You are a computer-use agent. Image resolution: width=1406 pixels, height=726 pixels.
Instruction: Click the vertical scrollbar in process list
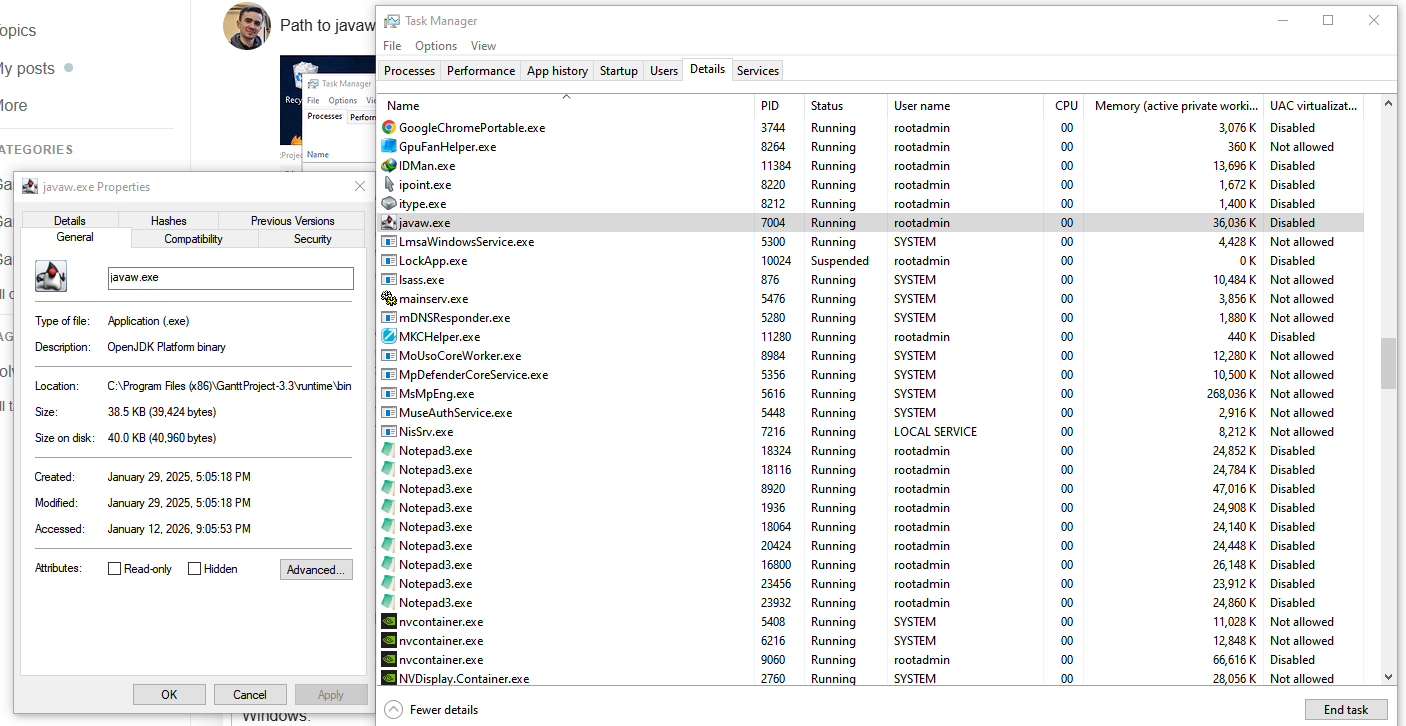coord(1388,362)
